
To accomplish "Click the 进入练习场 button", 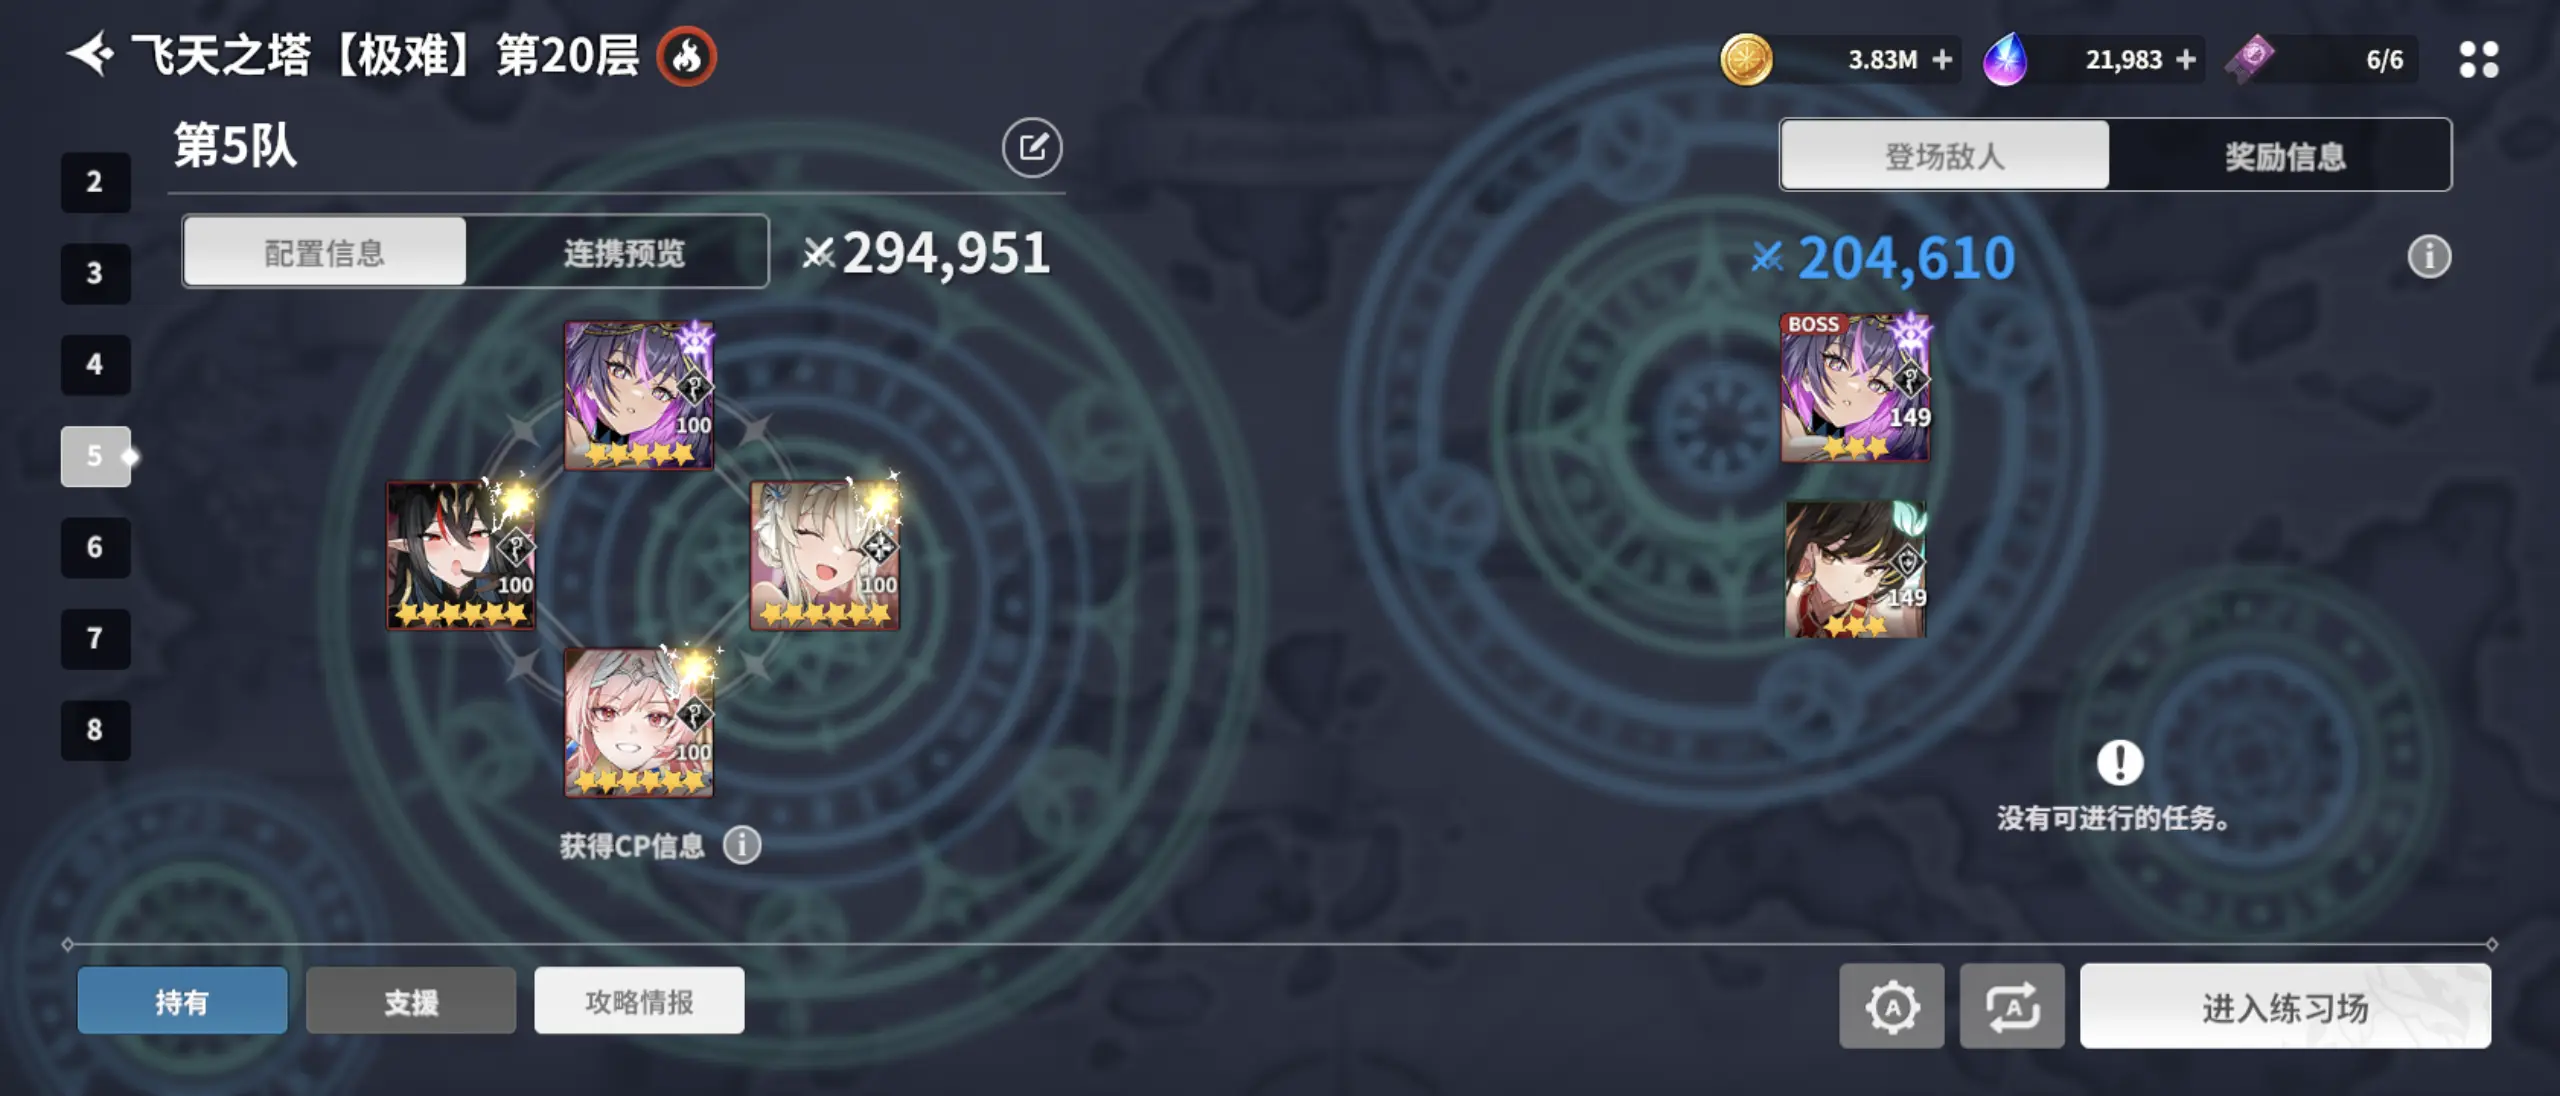I will (x=2285, y=1006).
